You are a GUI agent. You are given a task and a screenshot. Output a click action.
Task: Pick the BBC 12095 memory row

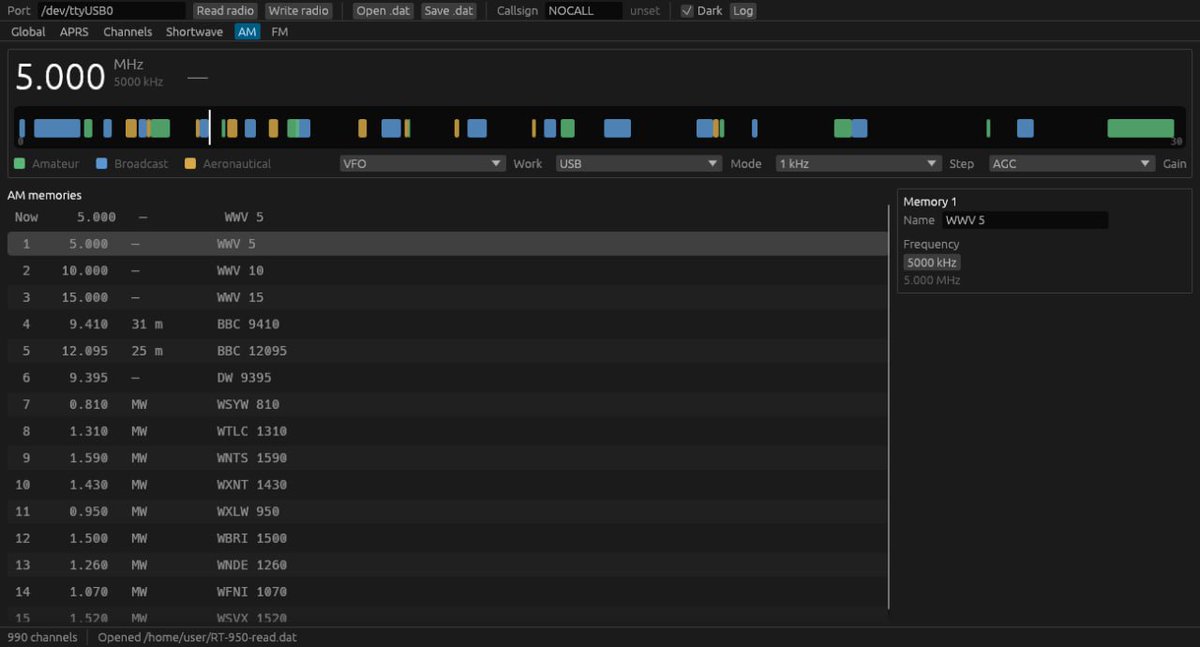click(447, 351)
